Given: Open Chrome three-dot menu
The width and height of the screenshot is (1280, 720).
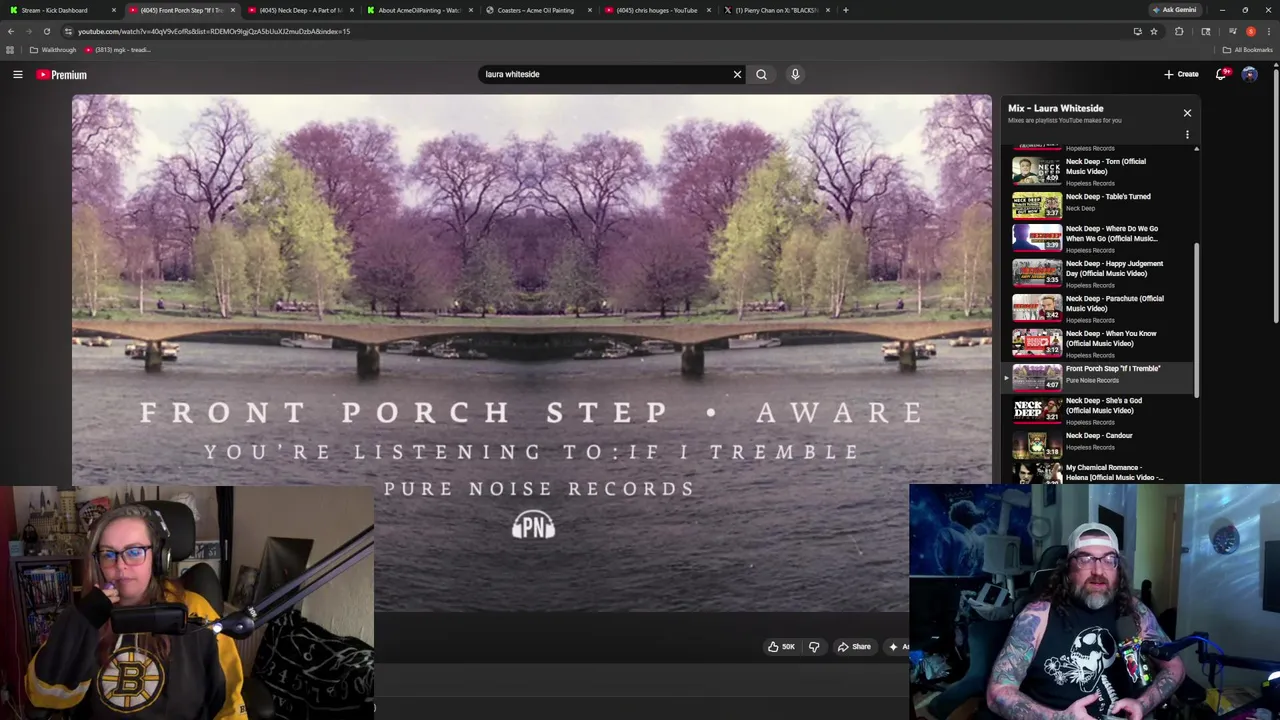Looking at the screenshot, I should pyautogui.click(x=1268, y=31).
